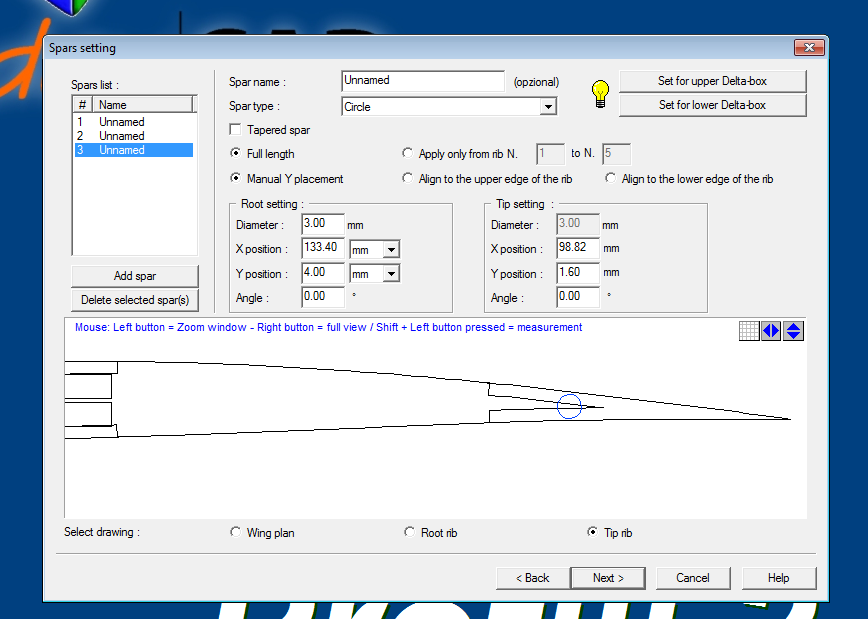Viewport: 868px width, 619px height.
Task: Click the Next > button
Action: coord(608,578)
